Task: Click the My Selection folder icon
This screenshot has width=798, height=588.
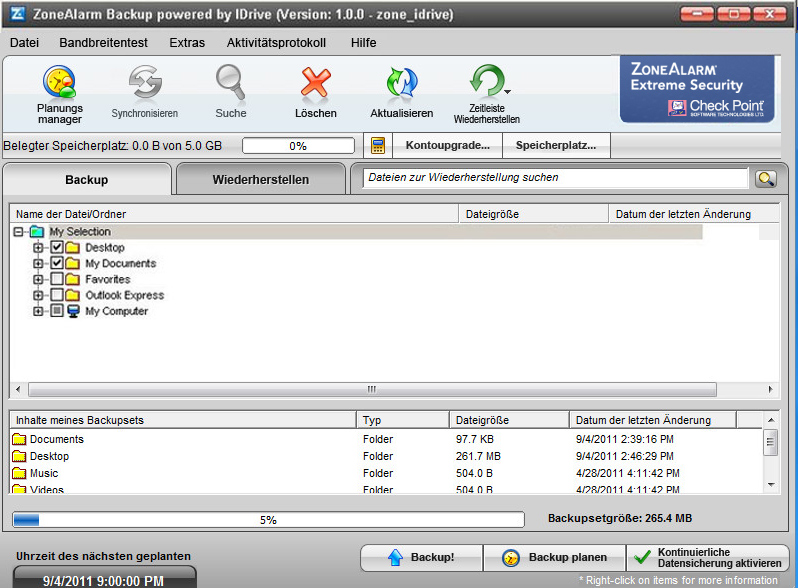Action: [x=37, y=232]
